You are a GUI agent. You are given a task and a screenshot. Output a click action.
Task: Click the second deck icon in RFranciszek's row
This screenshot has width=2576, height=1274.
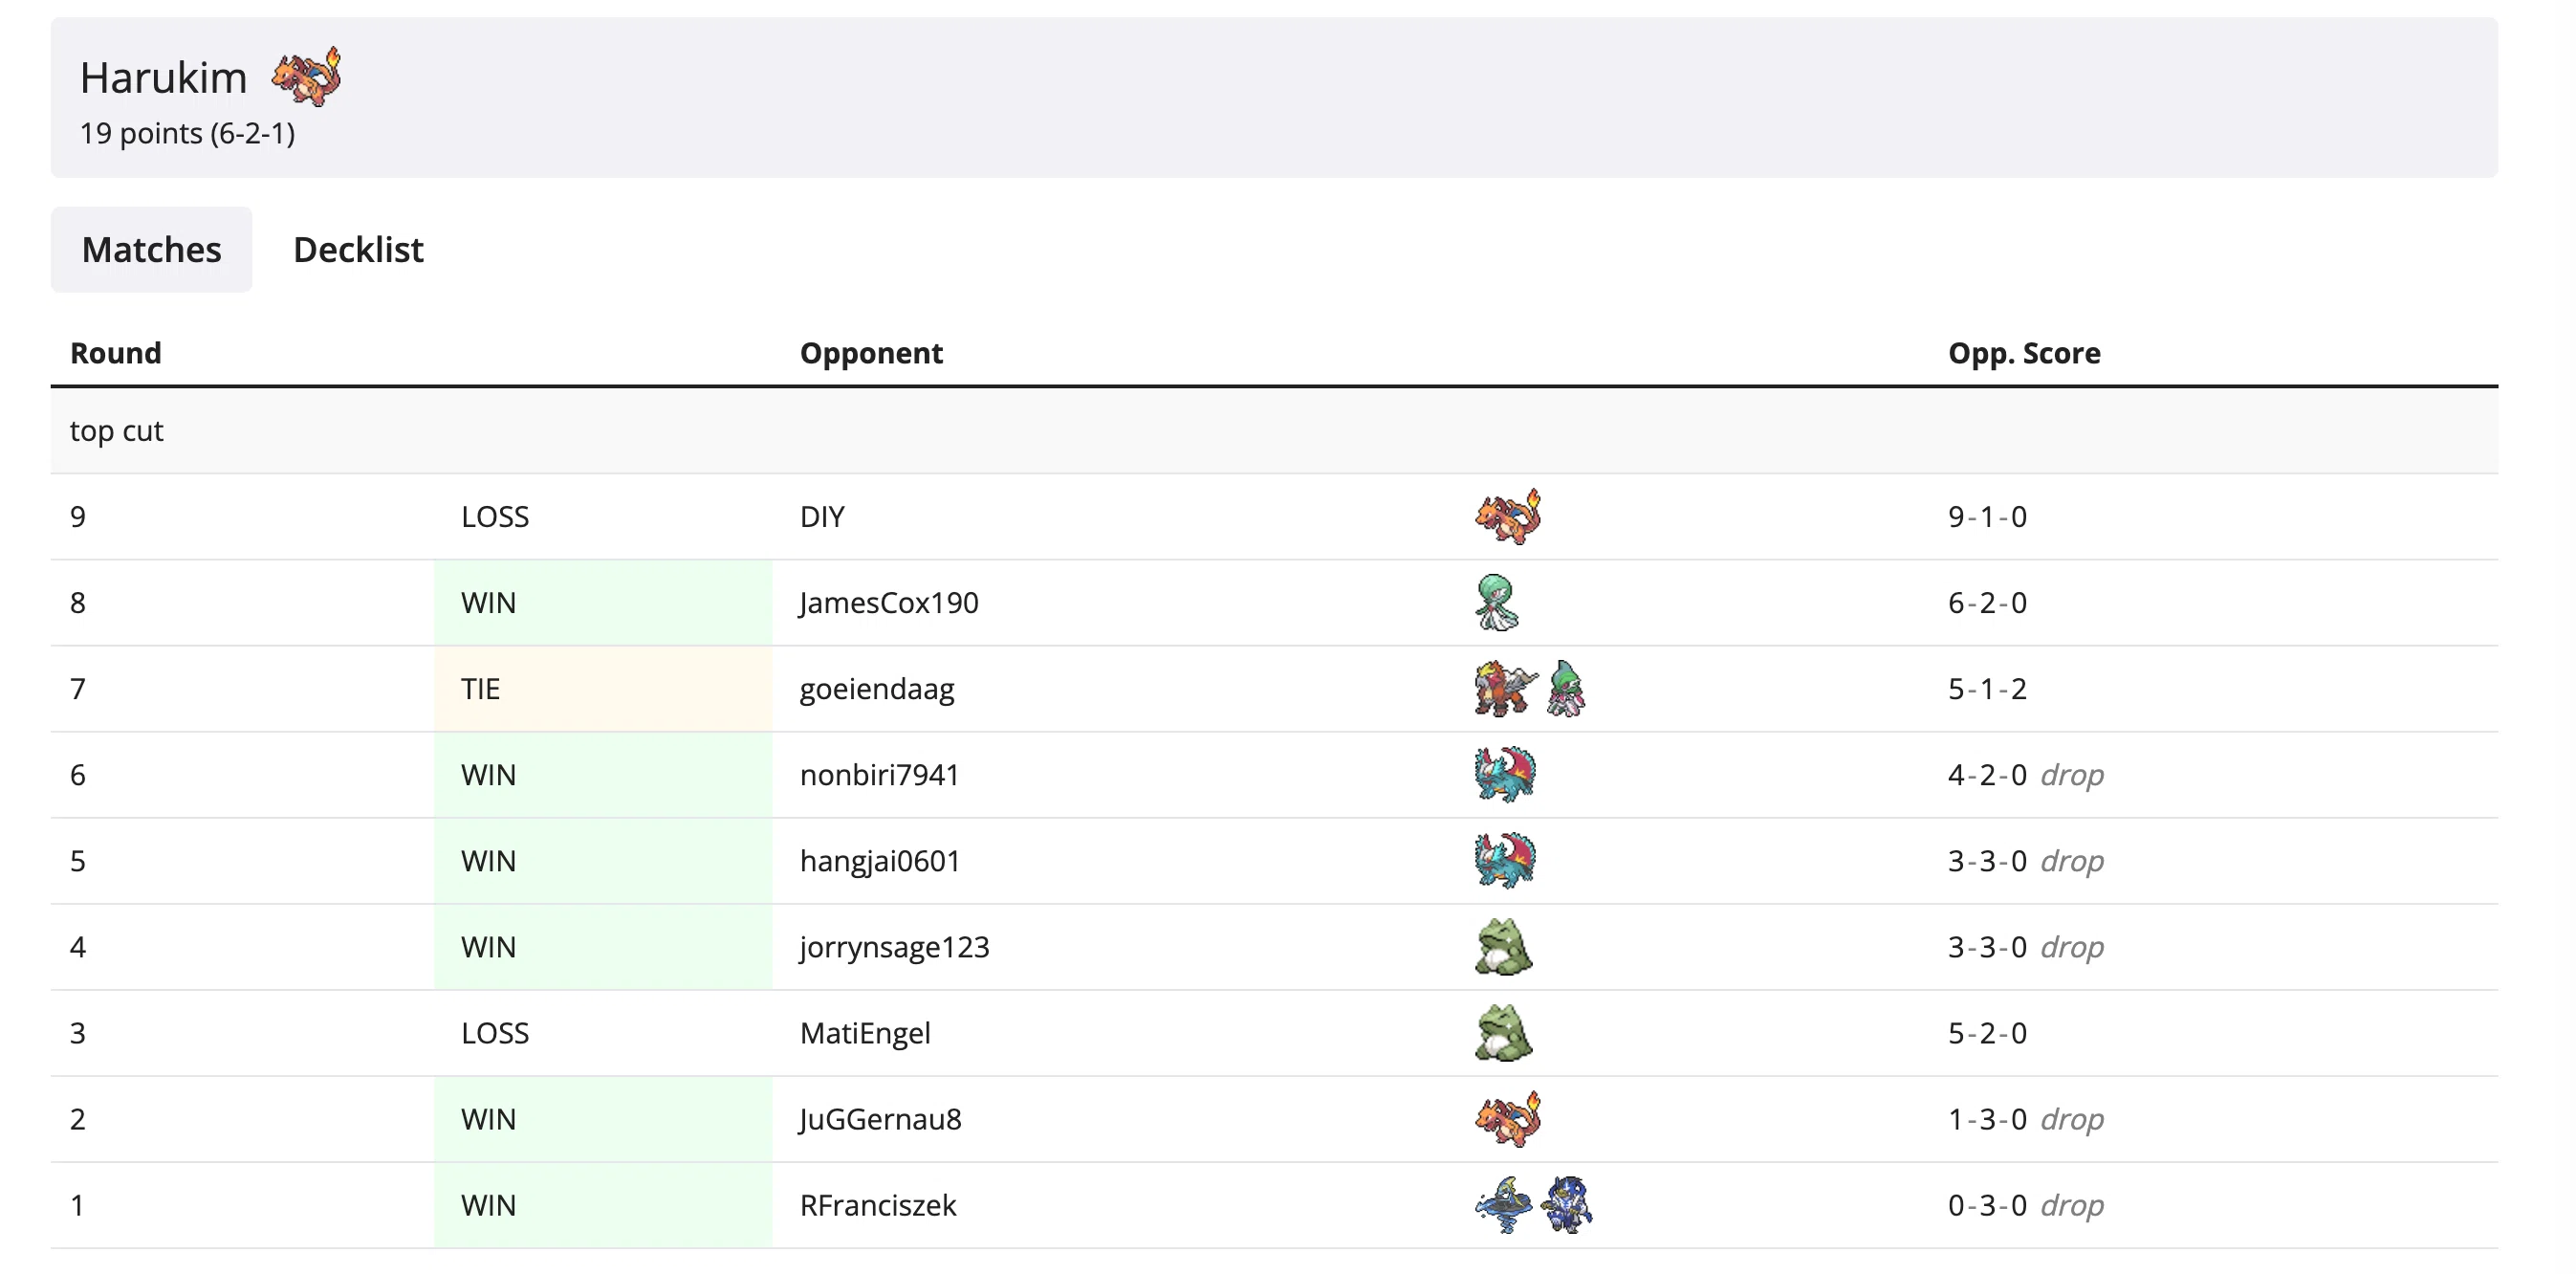click(x=1566, y=1204)
